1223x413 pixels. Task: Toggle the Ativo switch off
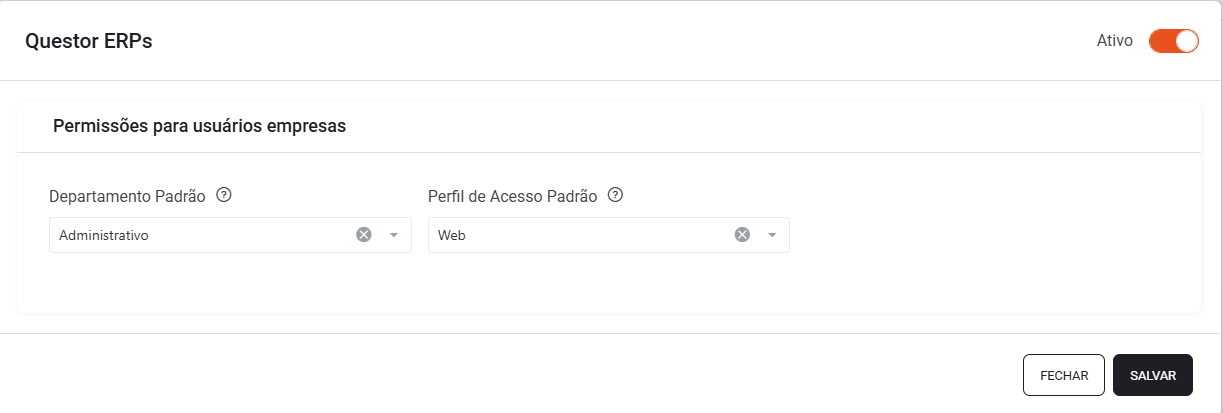tap(1173, 41)
